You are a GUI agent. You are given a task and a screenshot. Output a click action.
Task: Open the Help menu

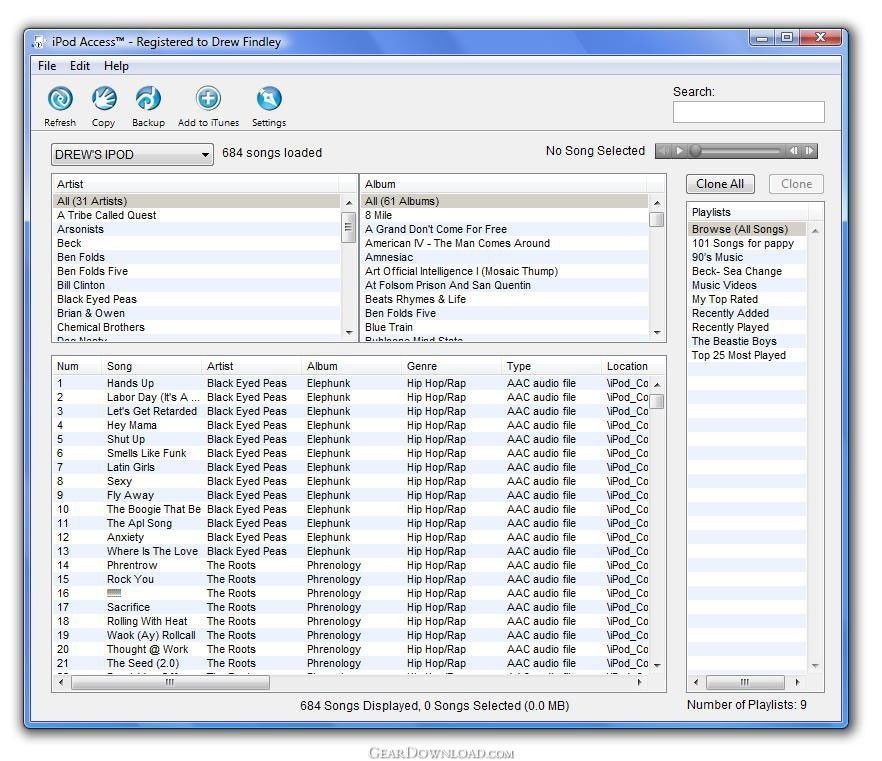(116, 66)
